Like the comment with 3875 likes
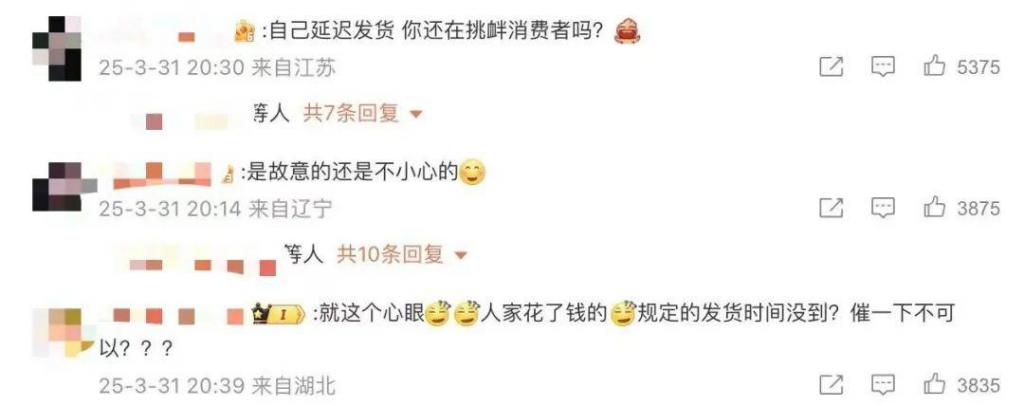1024x406 pixels. click(x=935, y=208)
